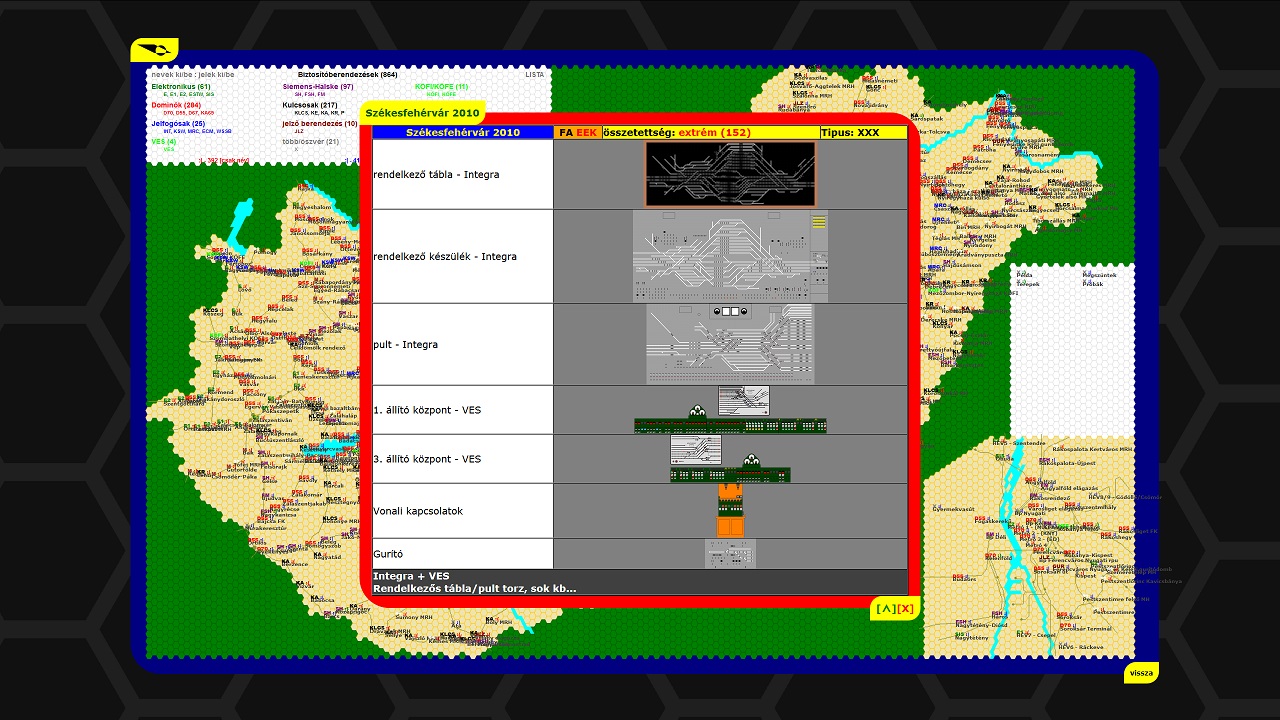Click the Székesfehérvár 2010 yellow tab
This screenshot has width=1280, height=720.
point(422,113)
